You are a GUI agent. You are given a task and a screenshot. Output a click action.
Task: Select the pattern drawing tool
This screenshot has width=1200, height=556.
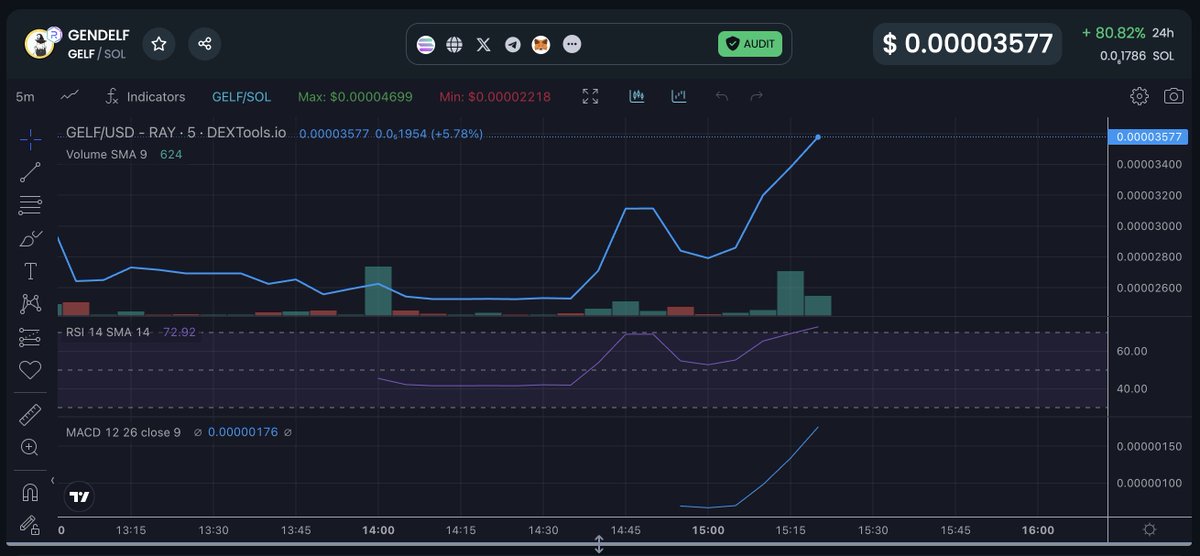click(30, 303)
